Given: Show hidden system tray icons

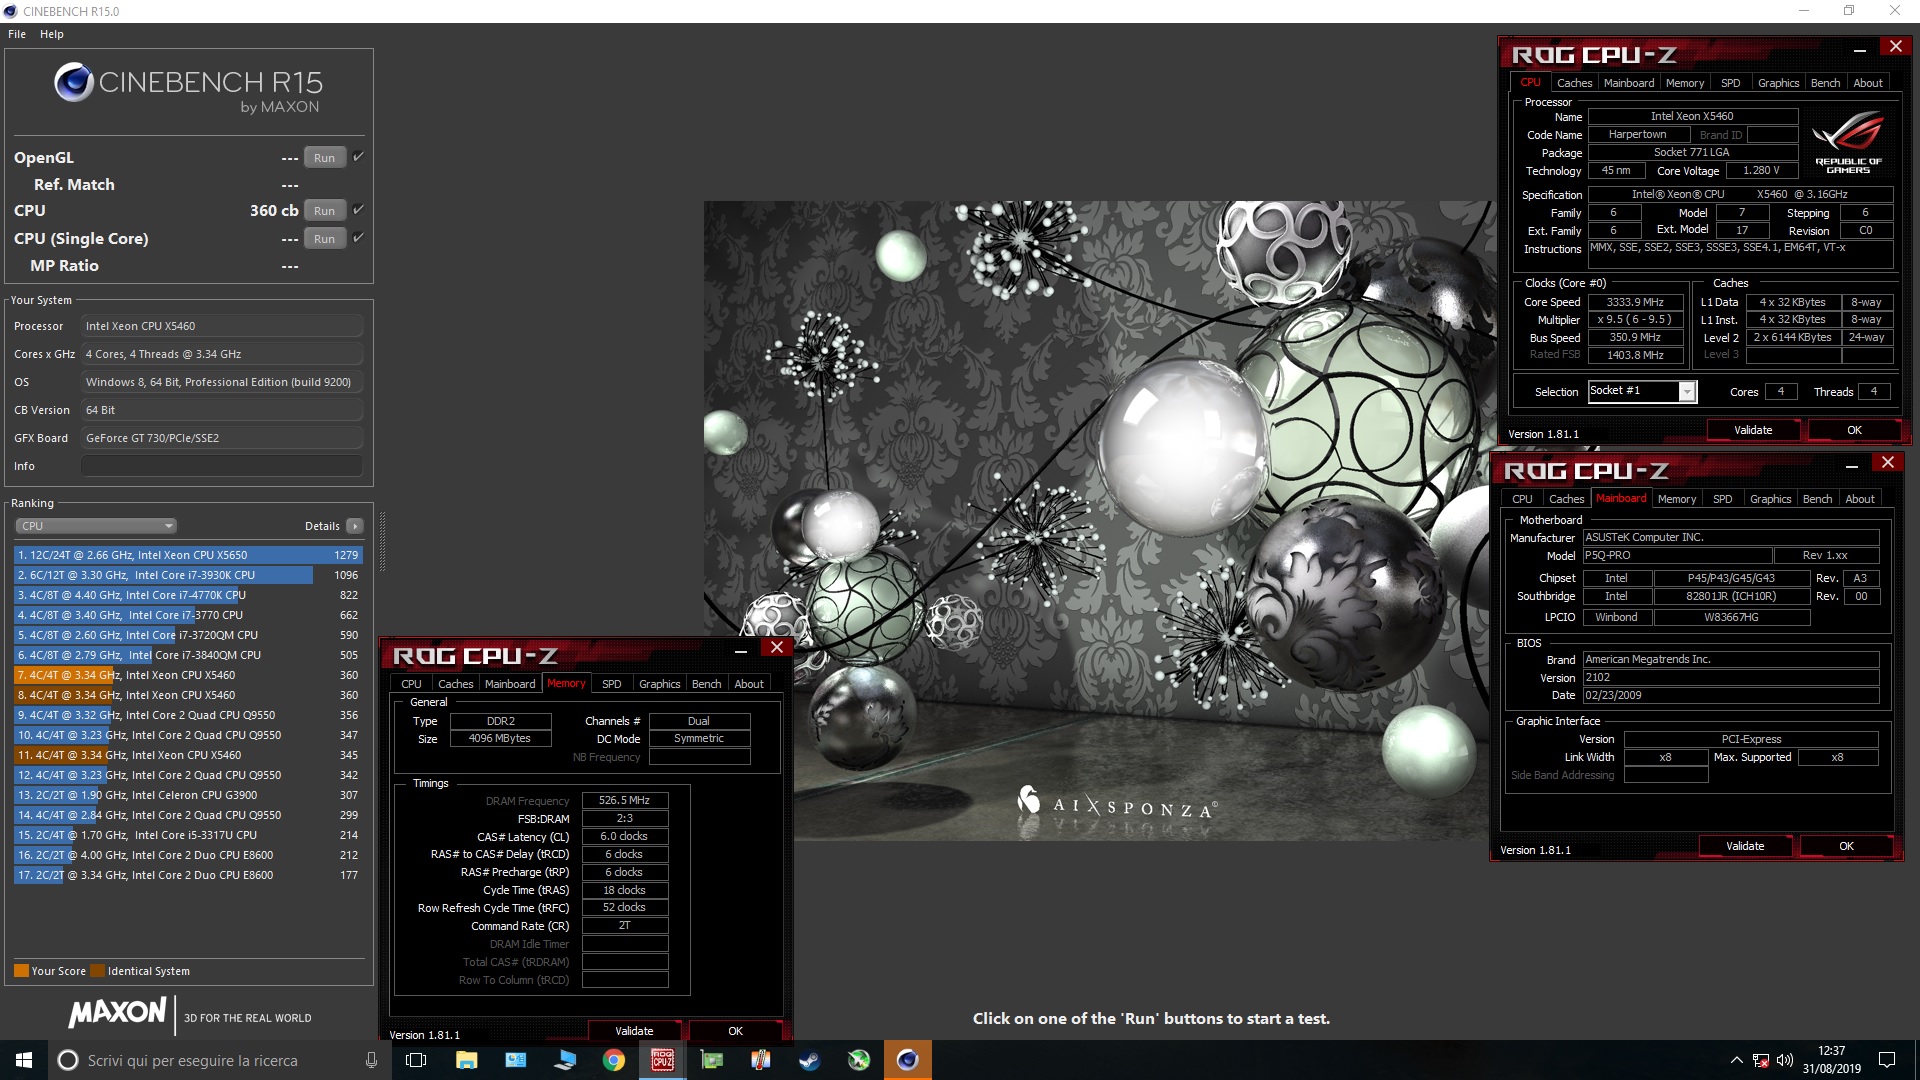Looking at the screenshot, I should coord(1737,1060).
